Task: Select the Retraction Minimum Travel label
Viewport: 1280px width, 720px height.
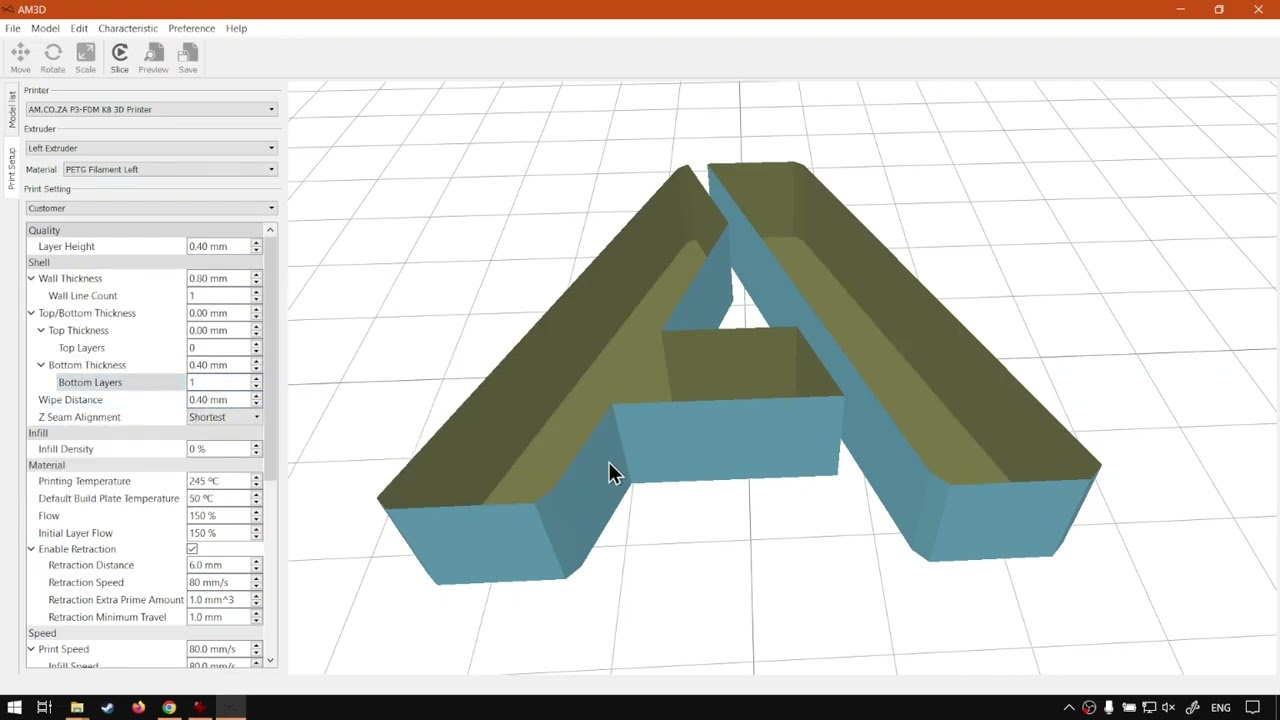Action: pos(107,617)
